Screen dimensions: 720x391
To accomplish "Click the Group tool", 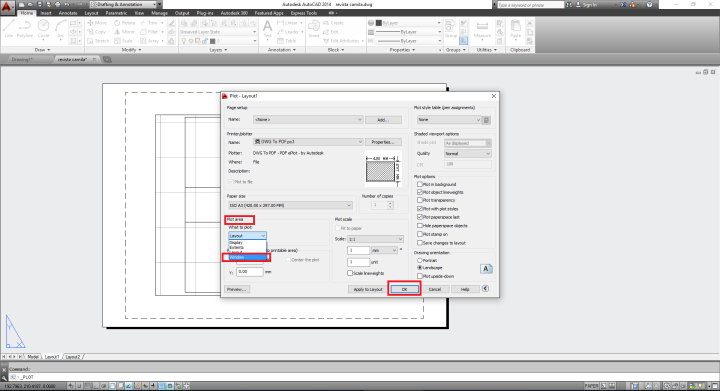I will tap(451, 28).
